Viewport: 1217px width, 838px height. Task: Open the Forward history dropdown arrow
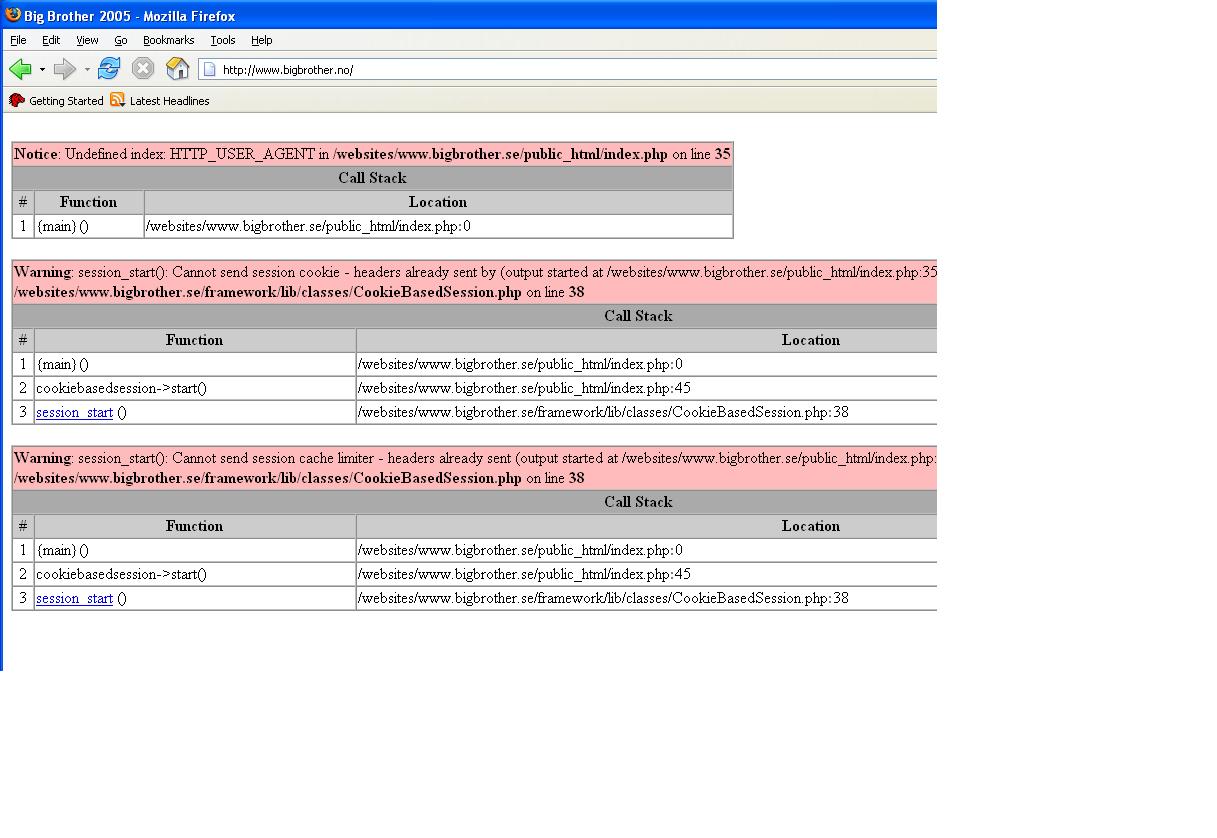click(x=87, y=70)
